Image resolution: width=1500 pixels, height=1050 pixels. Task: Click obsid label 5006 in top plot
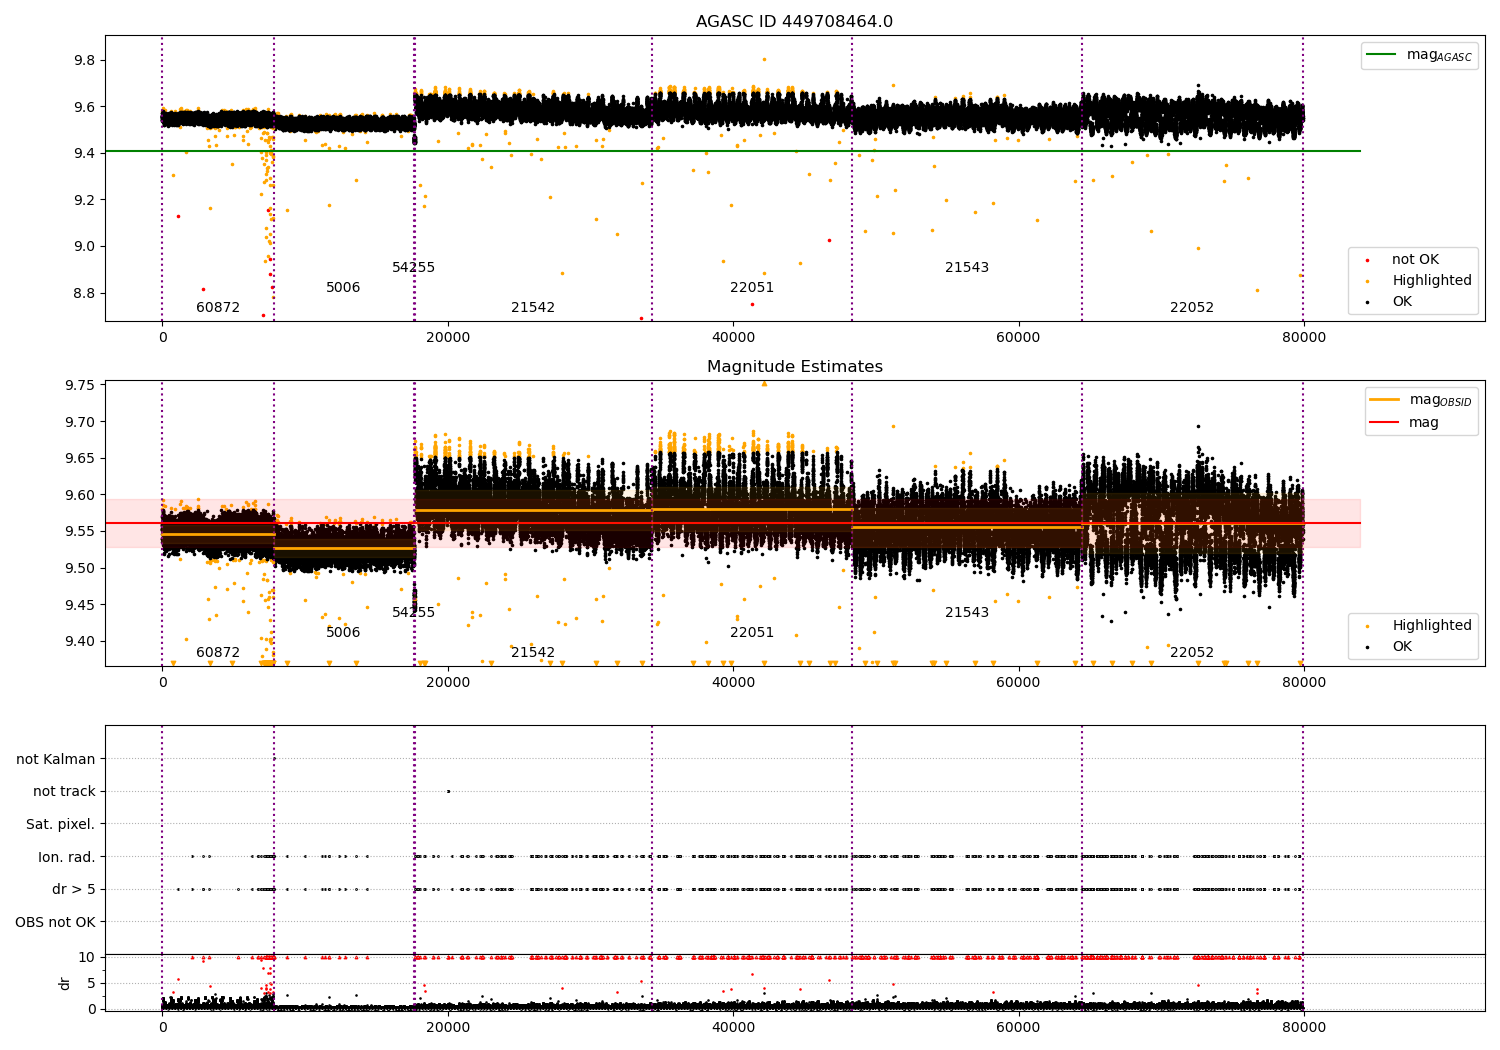click(x=343, y=288)
